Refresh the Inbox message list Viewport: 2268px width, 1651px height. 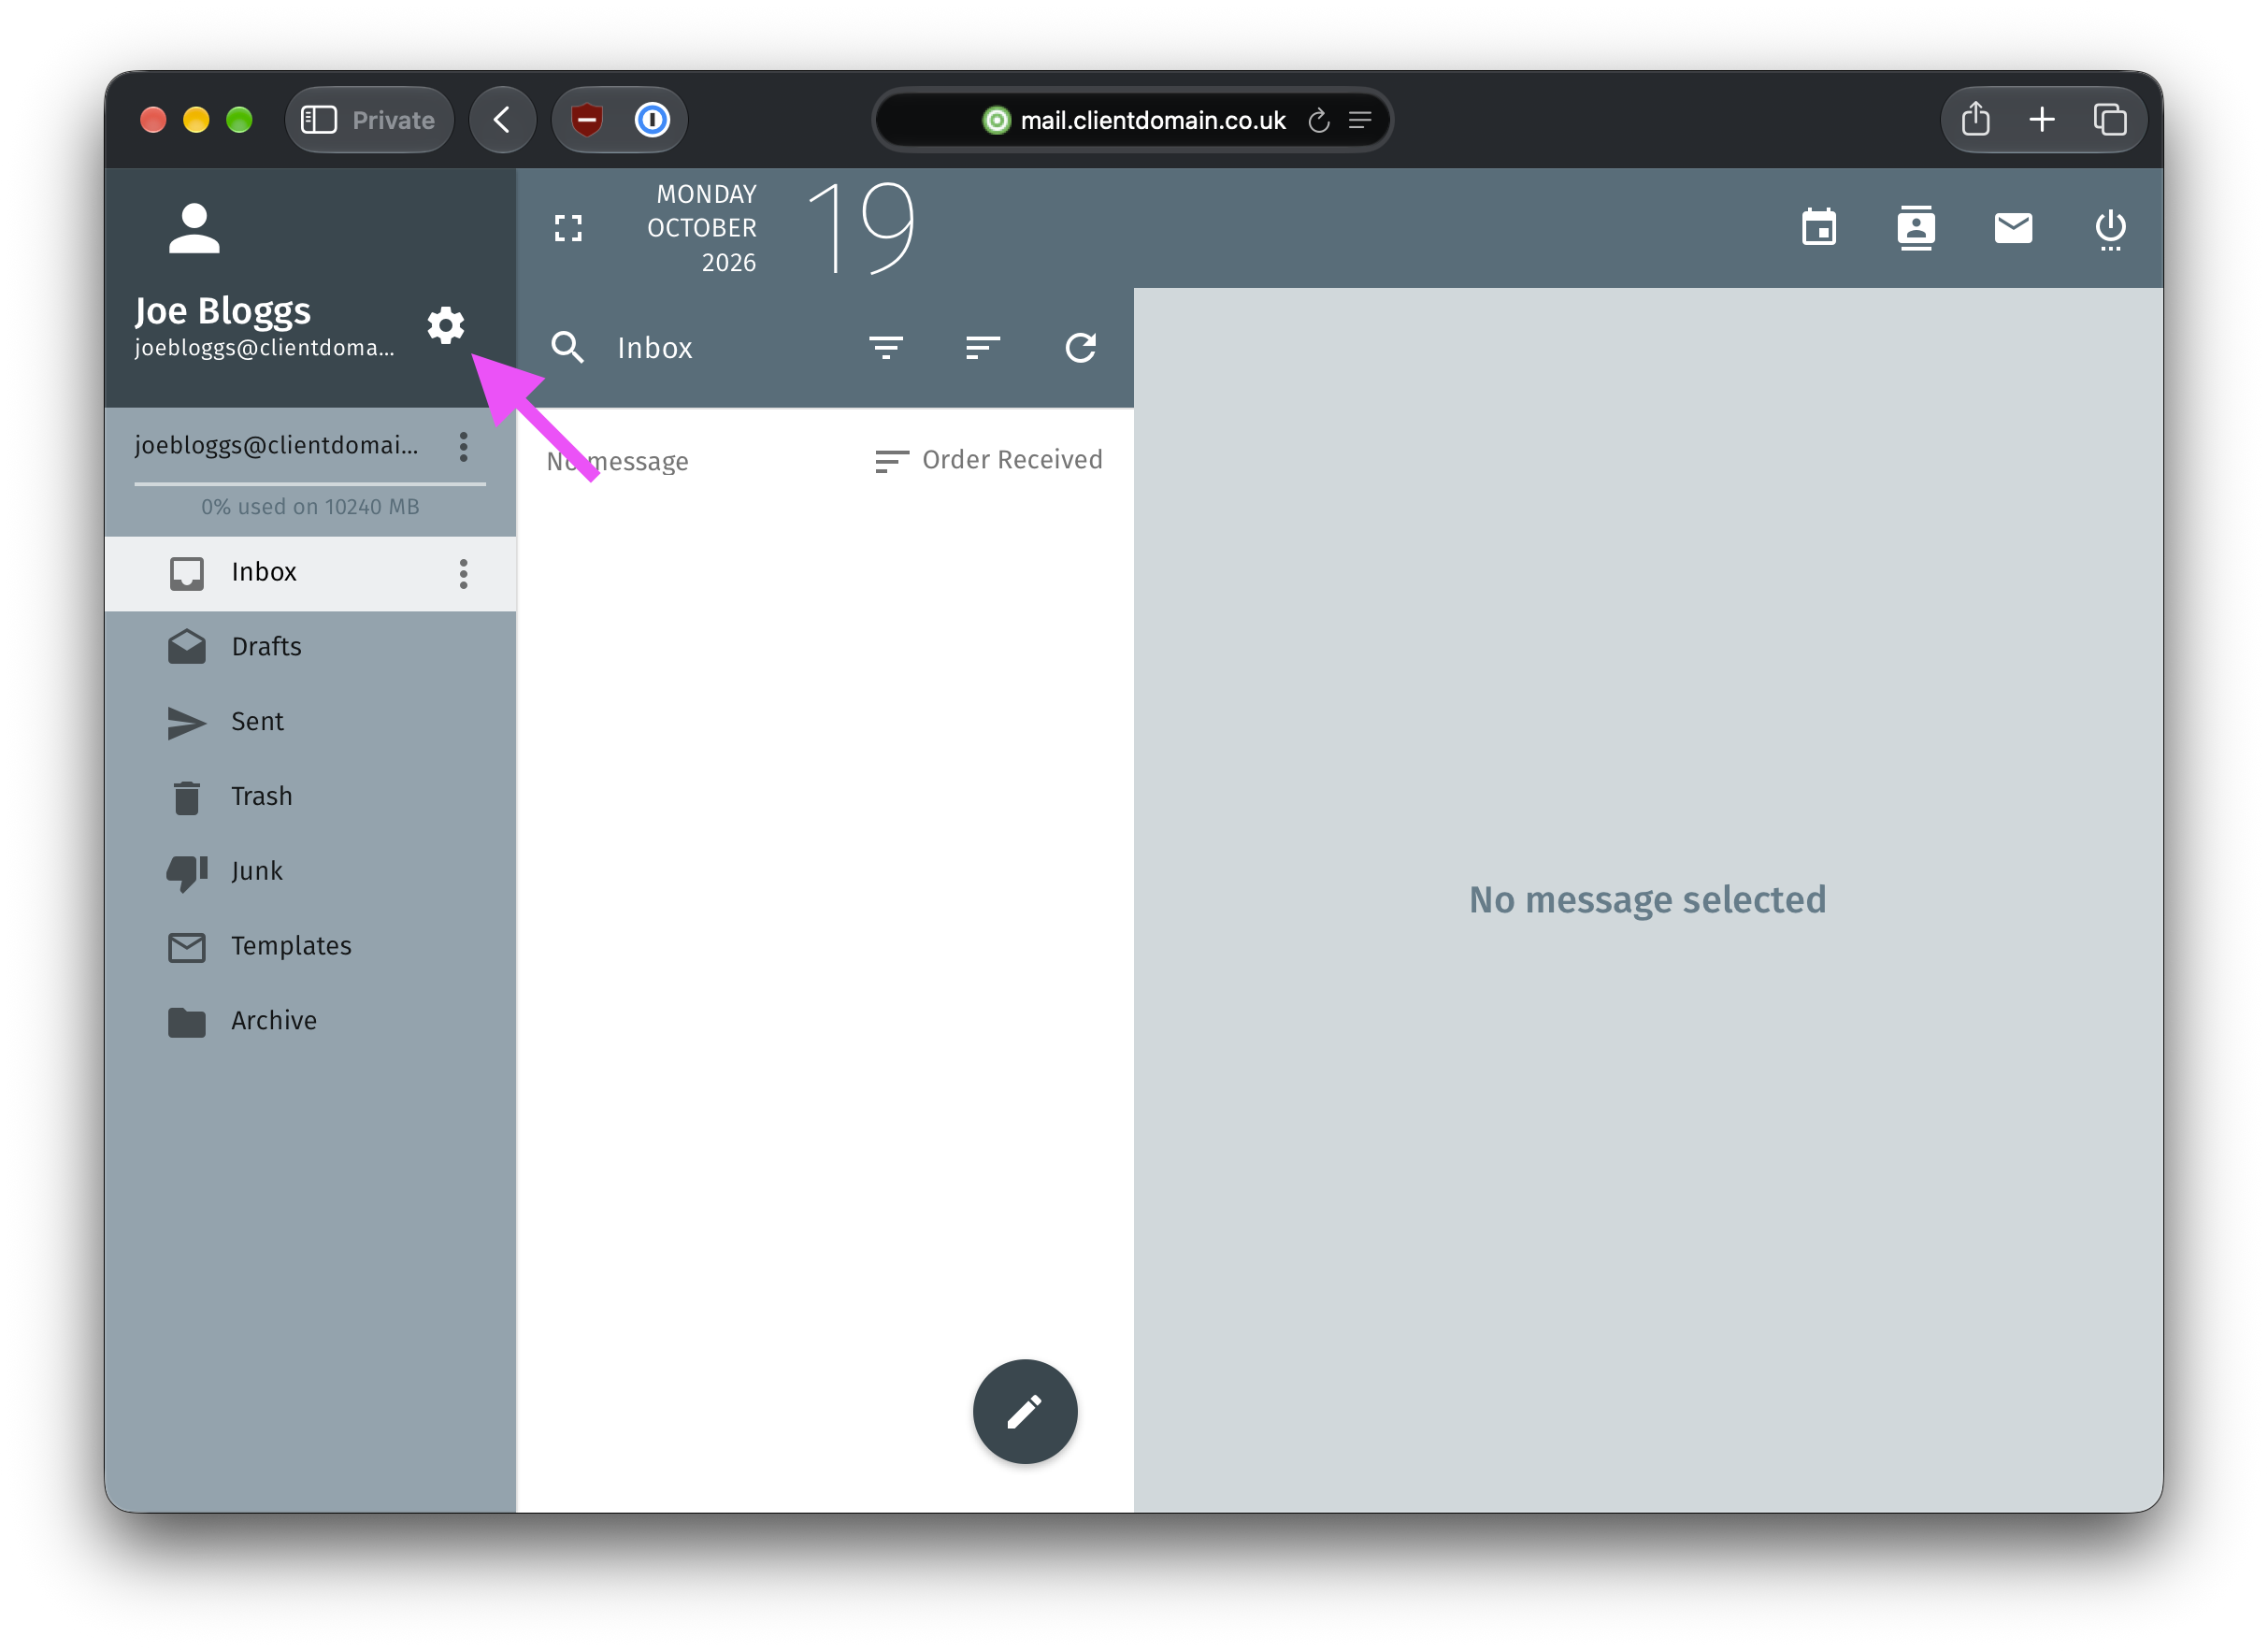[1080, 347]
